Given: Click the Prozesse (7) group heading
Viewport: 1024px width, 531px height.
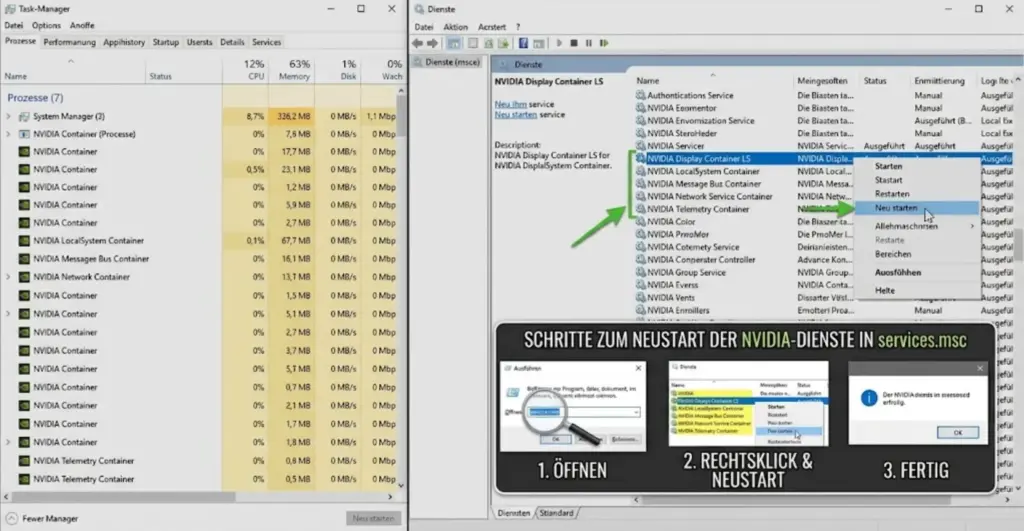Looking at the screenshot, I should (x=35, y=97).
